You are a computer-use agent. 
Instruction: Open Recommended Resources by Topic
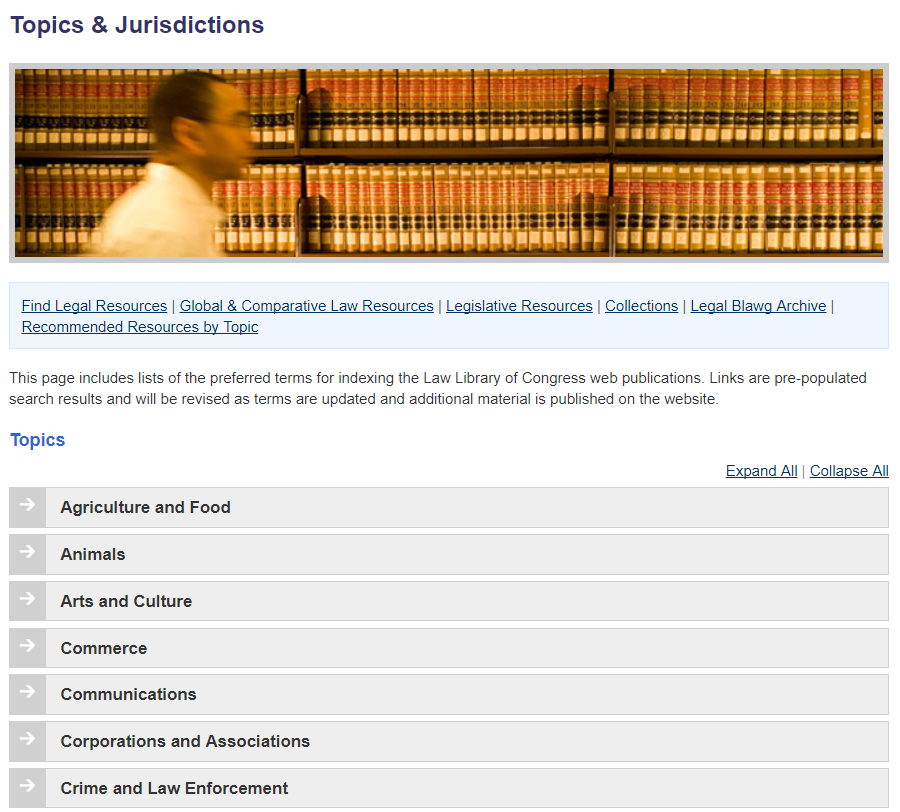(x=139, y=327)
